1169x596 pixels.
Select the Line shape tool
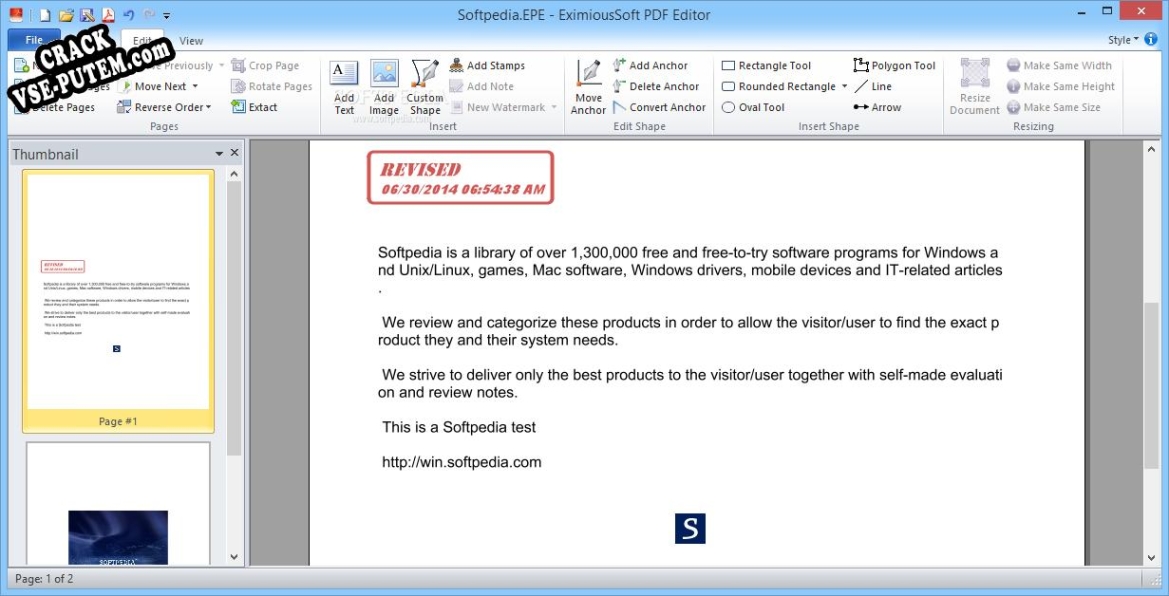873,87
